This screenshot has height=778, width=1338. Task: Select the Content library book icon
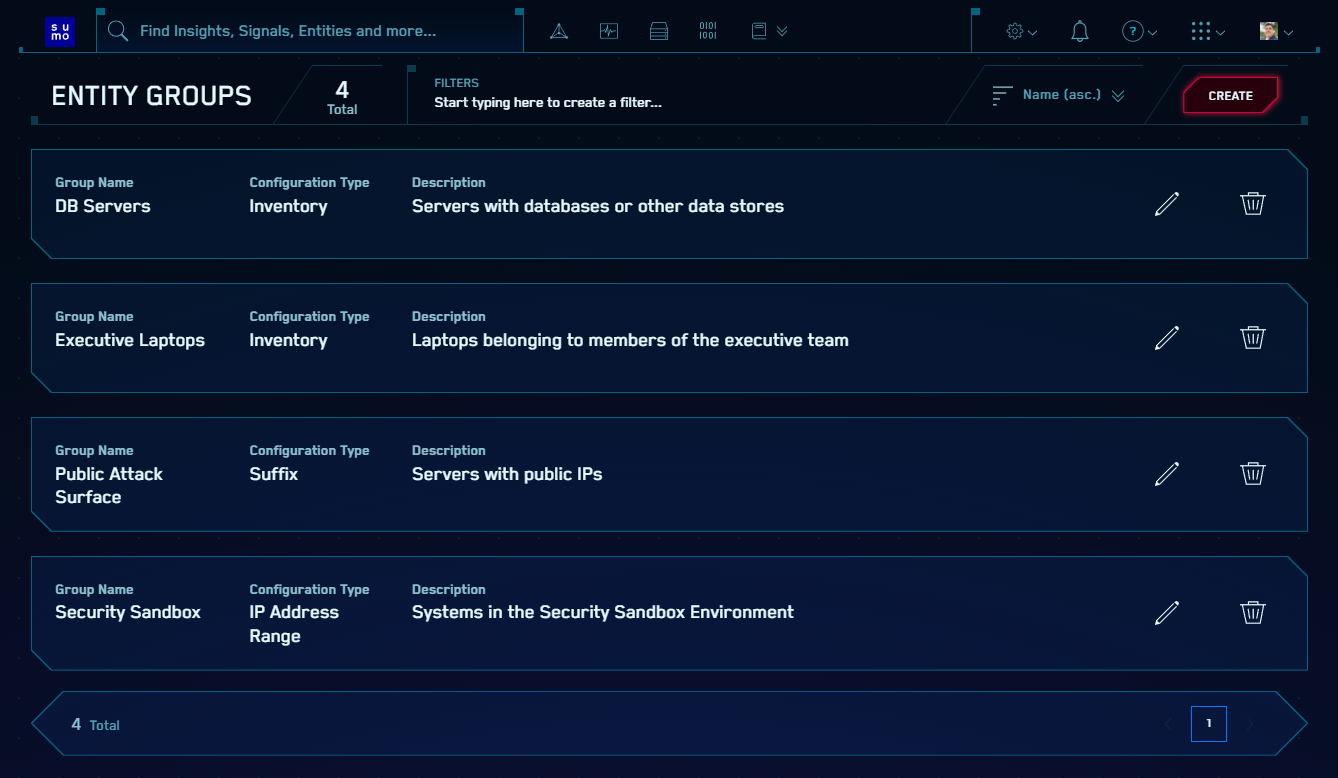[x=760, y=31]
